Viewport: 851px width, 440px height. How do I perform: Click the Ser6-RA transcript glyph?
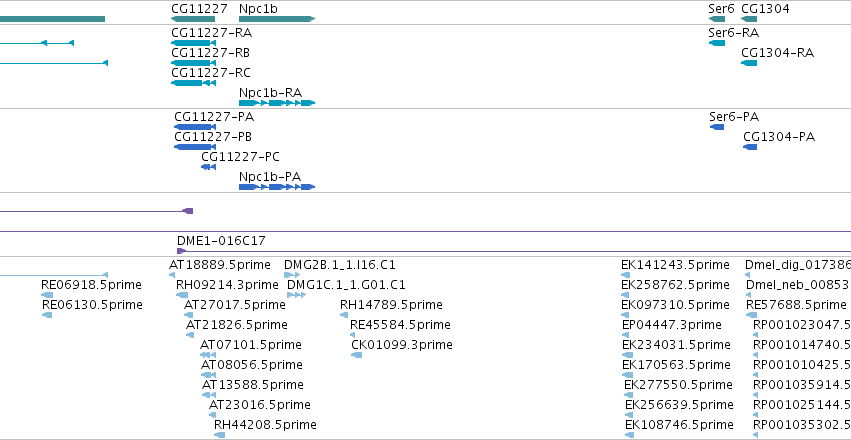pos(717,43)
